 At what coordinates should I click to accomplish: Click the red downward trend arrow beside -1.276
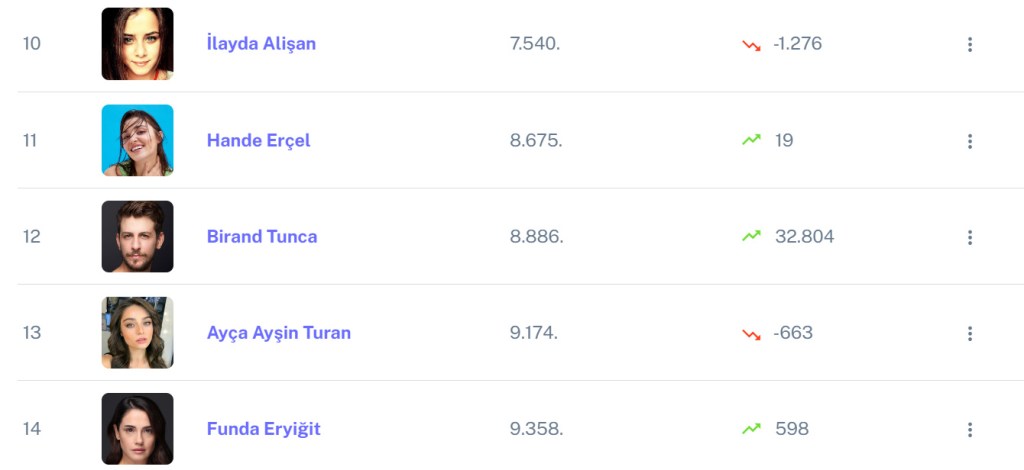point(751,45)
